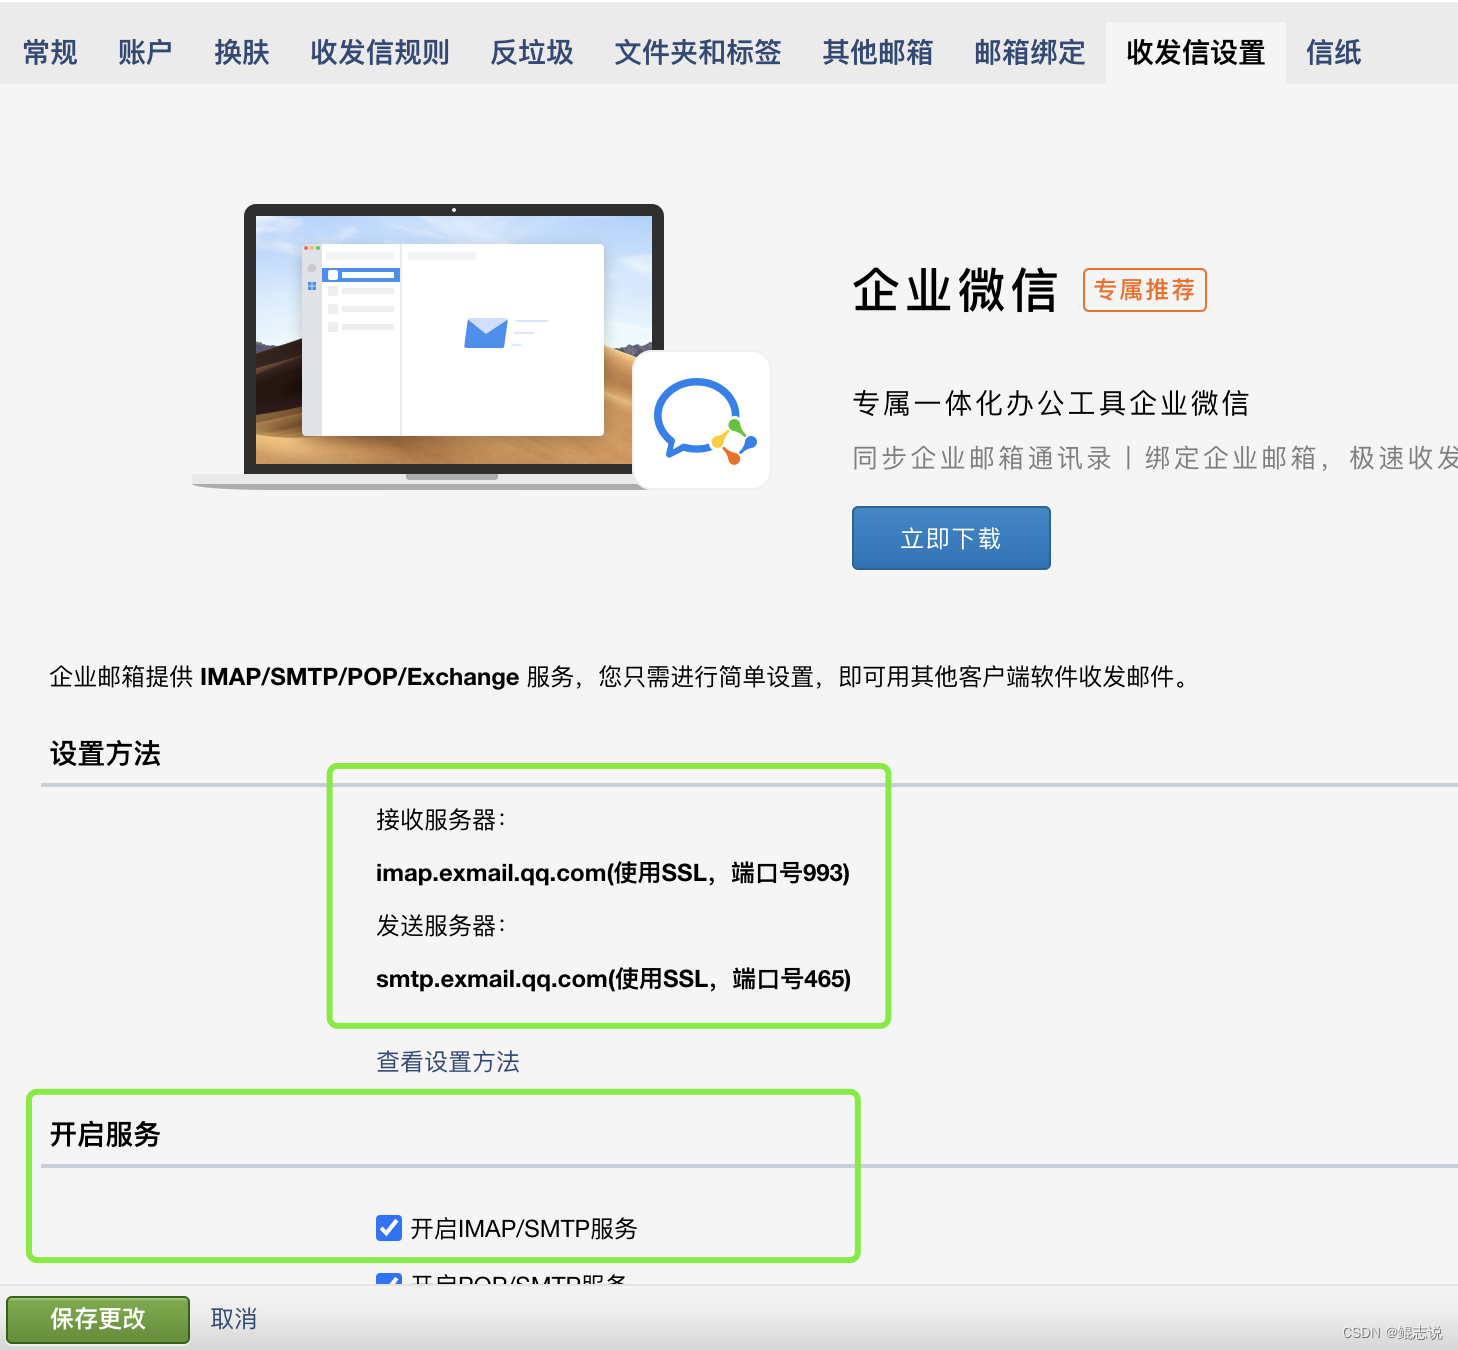Open the 常规 settings tab
Image resolution: width=1458 pixels, height=1350 pixels.
[50, 53]
